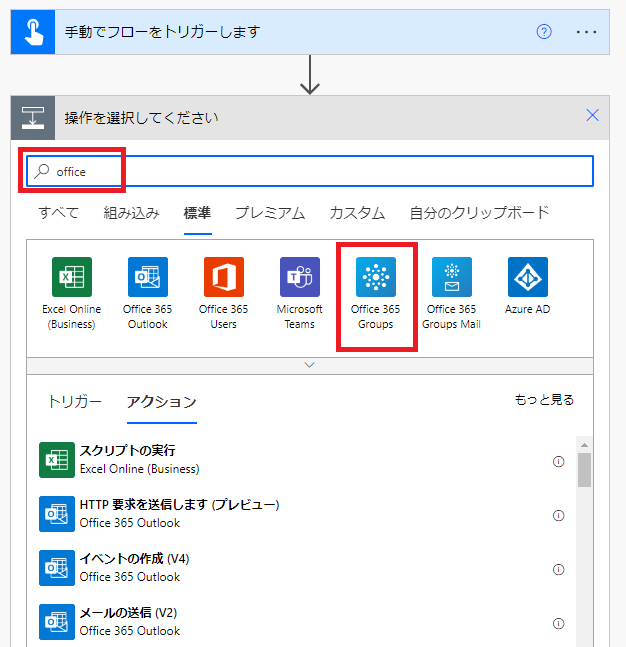Pick the Microsoft Teams connector icon
This screenshot has width=626, height=647.
pos(299,277)
